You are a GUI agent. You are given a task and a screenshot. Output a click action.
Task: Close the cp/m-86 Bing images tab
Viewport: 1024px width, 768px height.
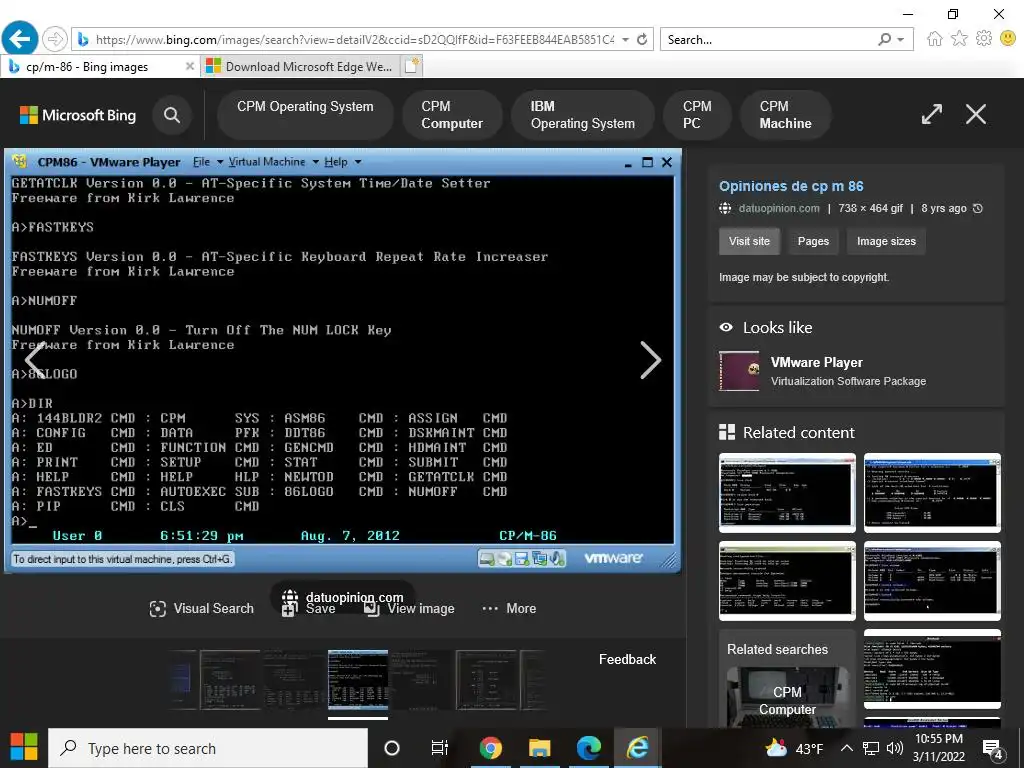pyautogui.click(x=189, y=67)
